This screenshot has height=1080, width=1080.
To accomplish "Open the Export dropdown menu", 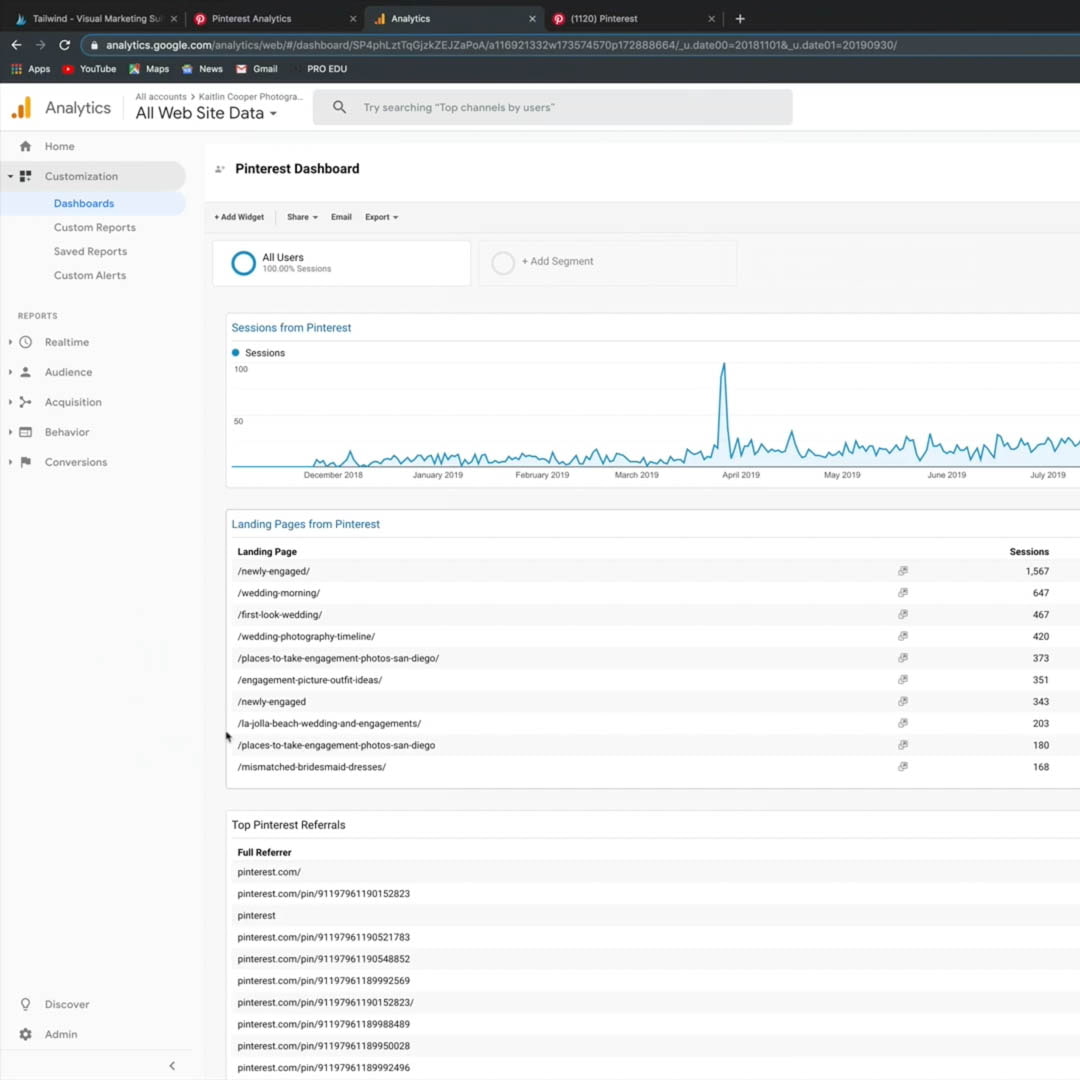I will tap(381, 217).
